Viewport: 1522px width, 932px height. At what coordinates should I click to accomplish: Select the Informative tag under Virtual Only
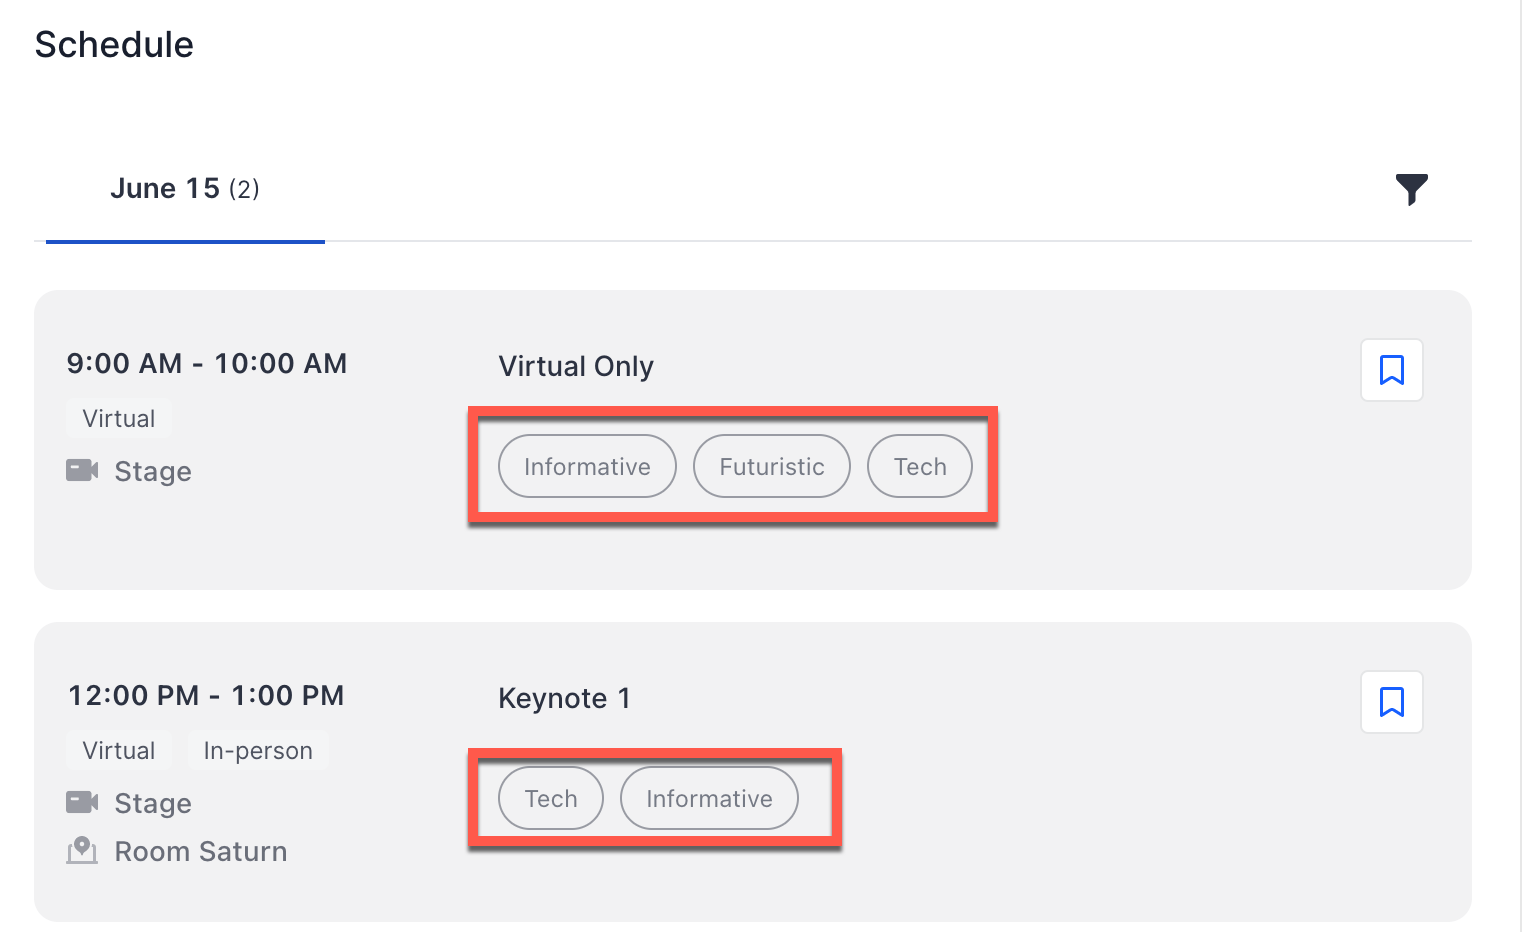pos(587,466)
